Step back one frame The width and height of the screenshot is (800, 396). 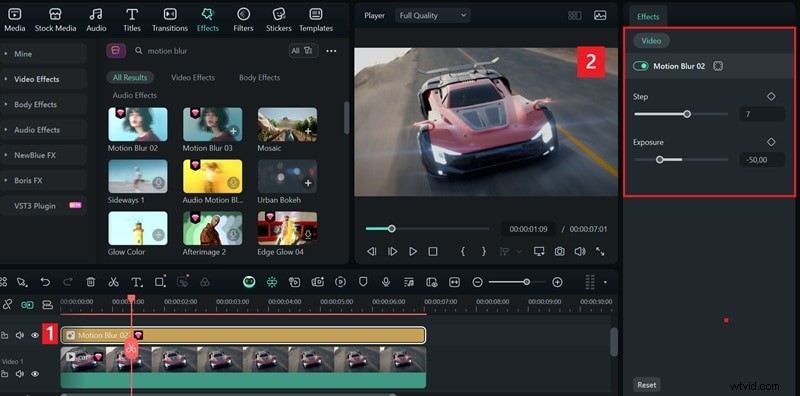pos(371,252)
